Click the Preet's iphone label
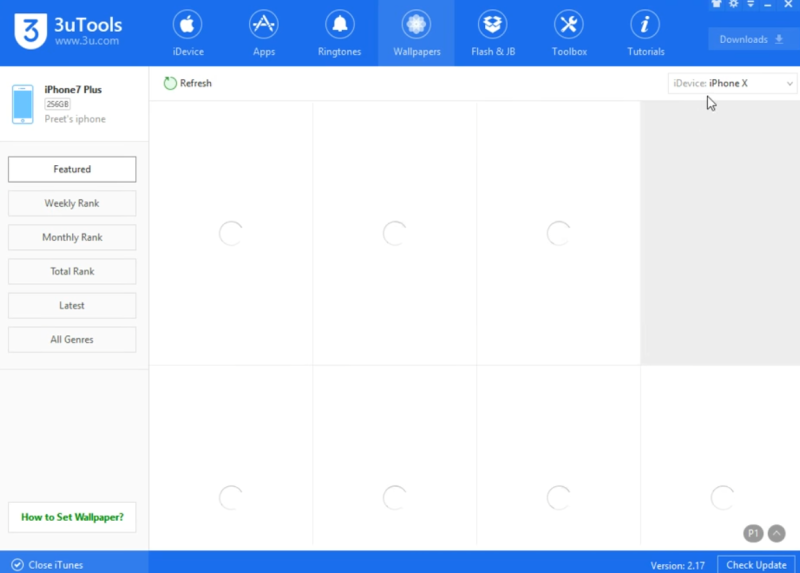 (x=75, y=119)
